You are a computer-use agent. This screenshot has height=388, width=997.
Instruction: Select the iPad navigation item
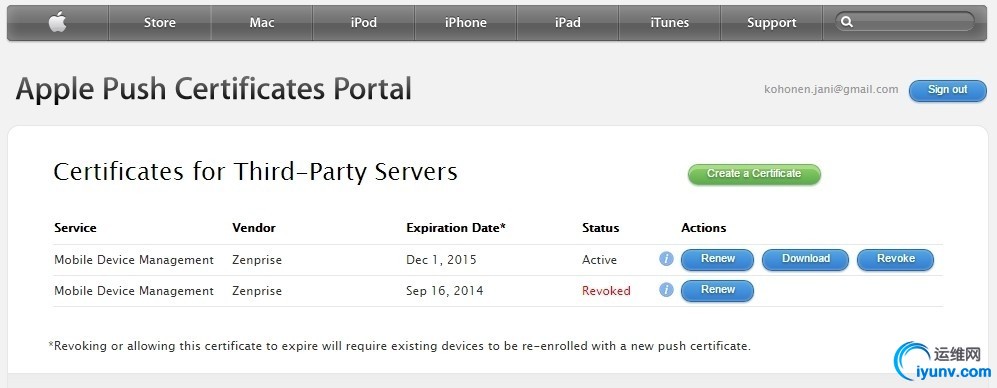point(567,22)
